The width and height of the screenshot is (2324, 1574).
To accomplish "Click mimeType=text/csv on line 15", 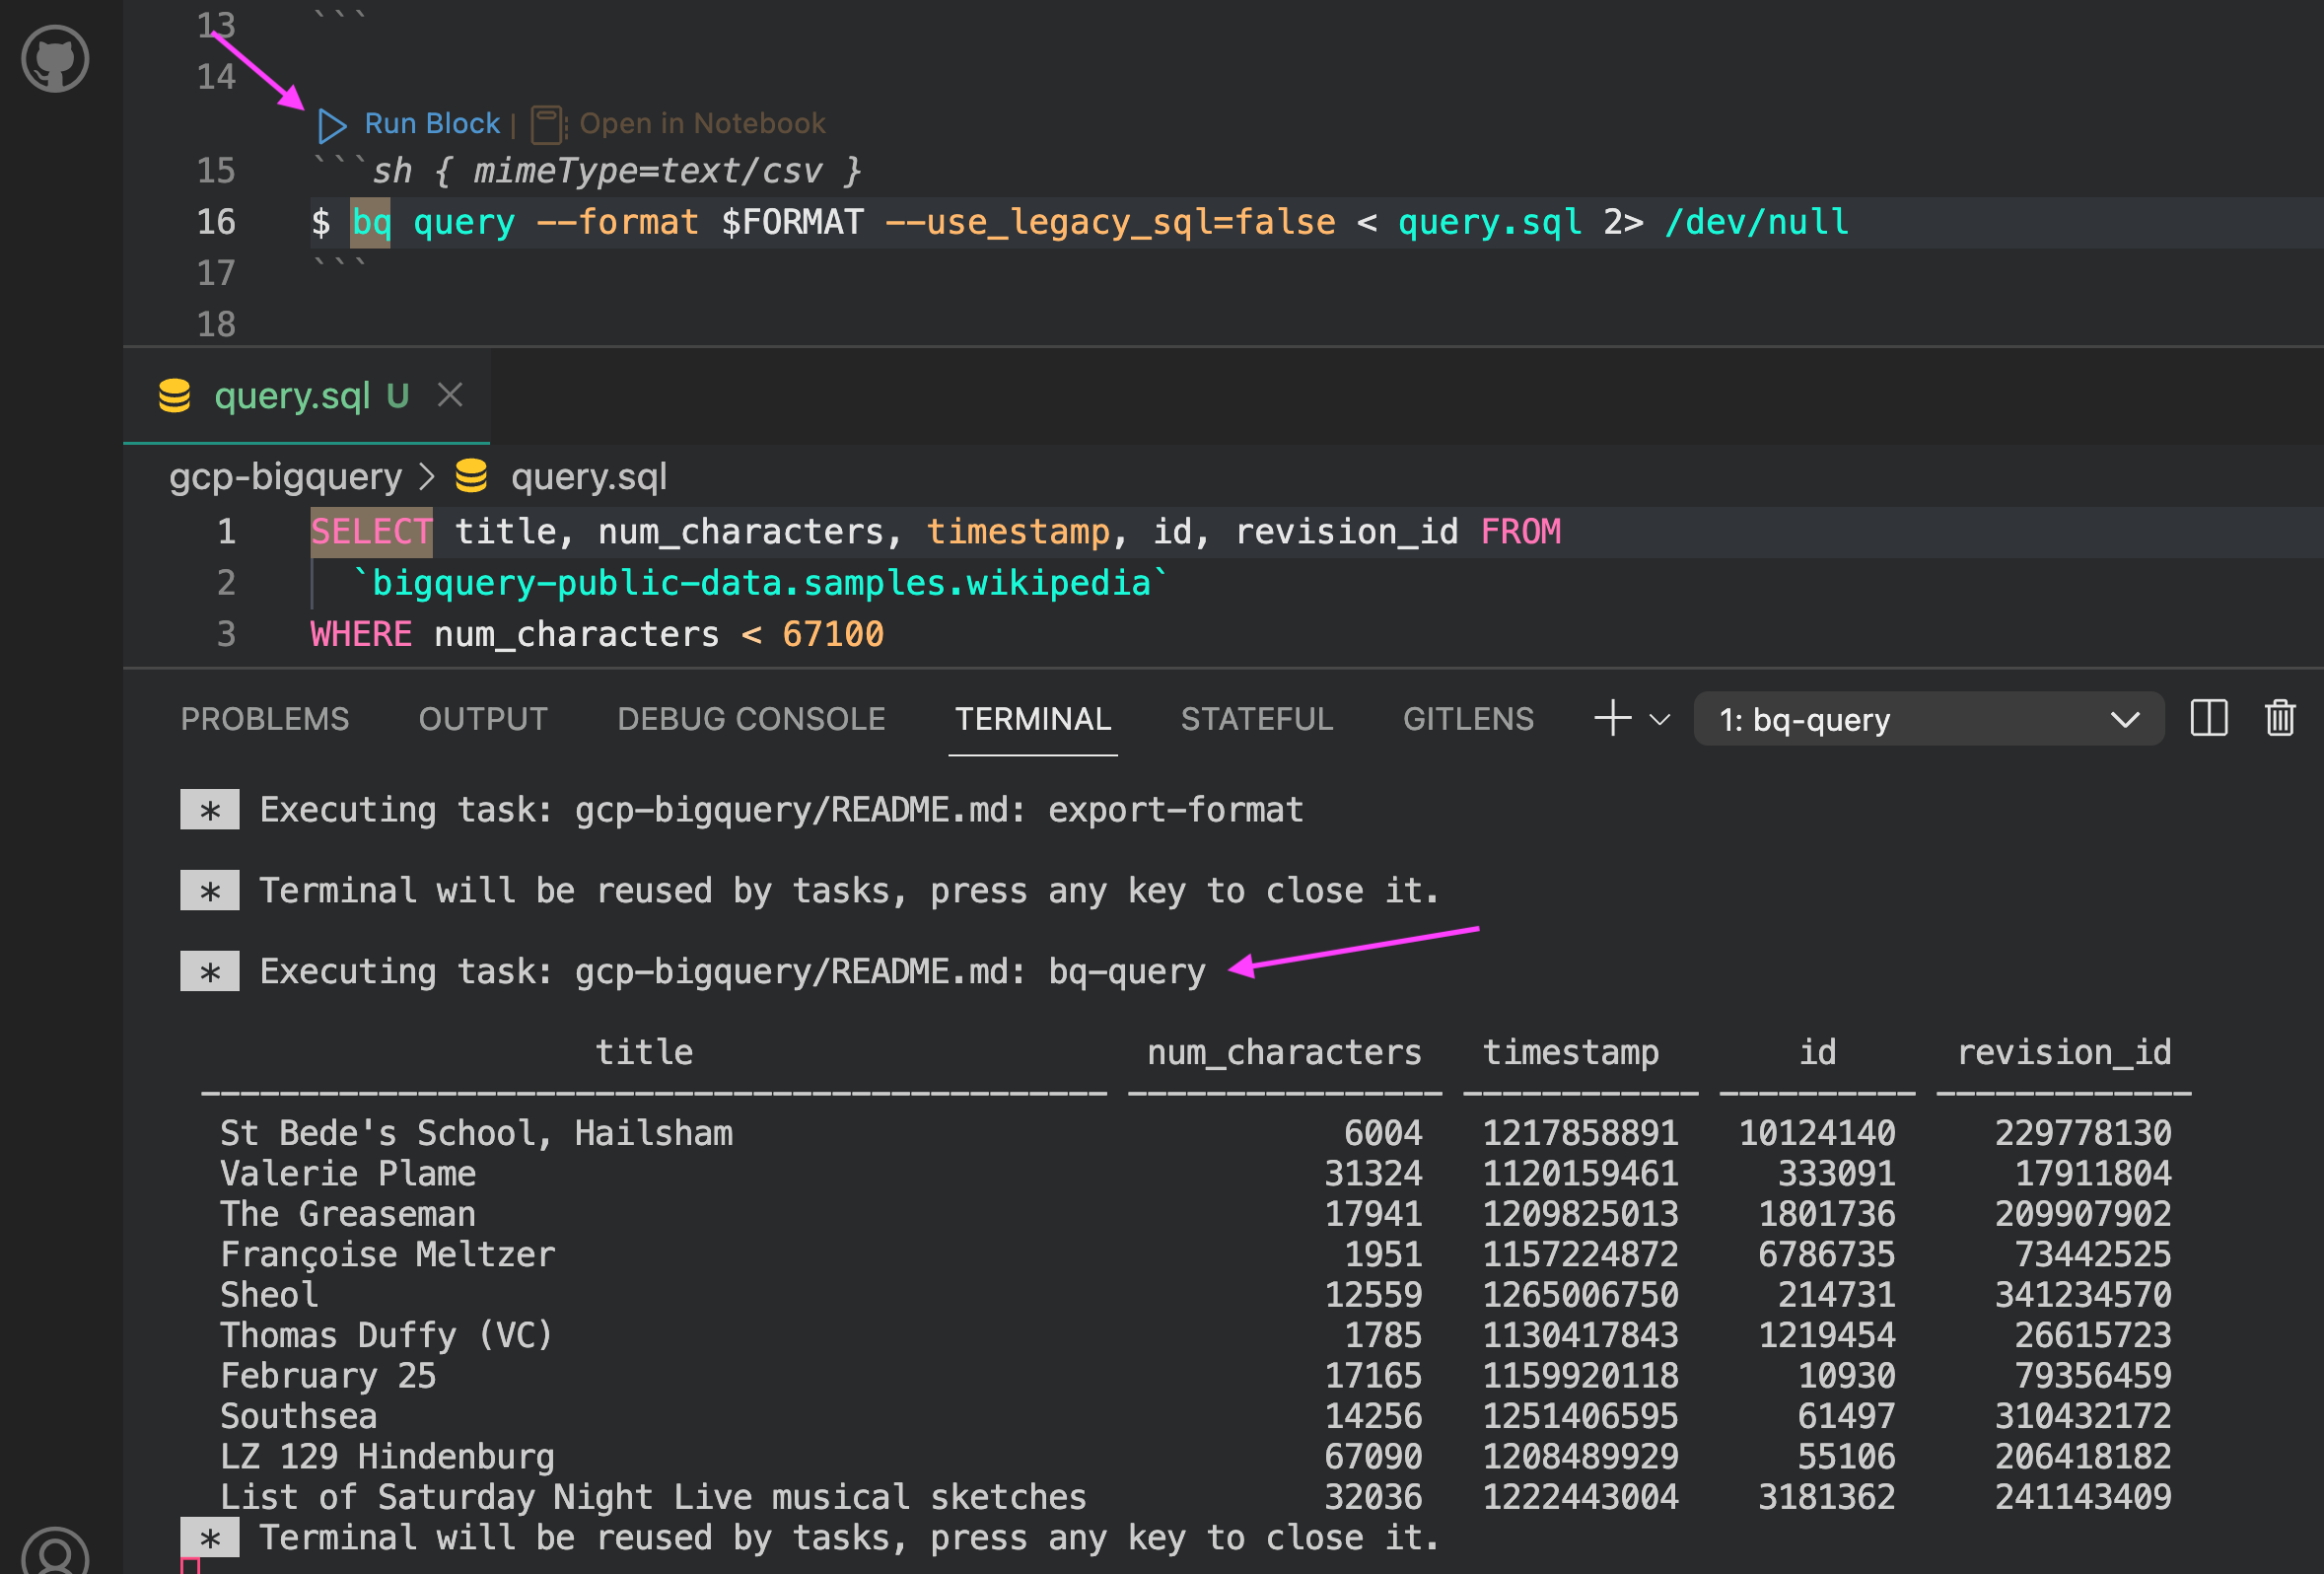I will (x=648, y=171).
